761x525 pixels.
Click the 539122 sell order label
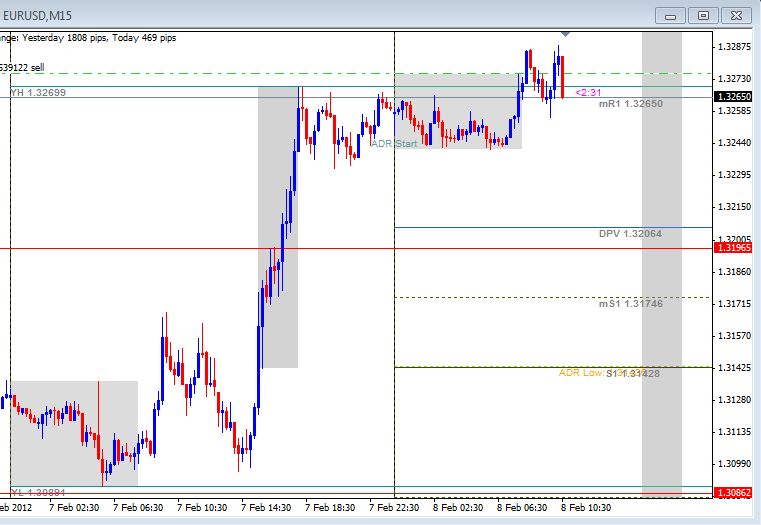click(x=22, y=67)
